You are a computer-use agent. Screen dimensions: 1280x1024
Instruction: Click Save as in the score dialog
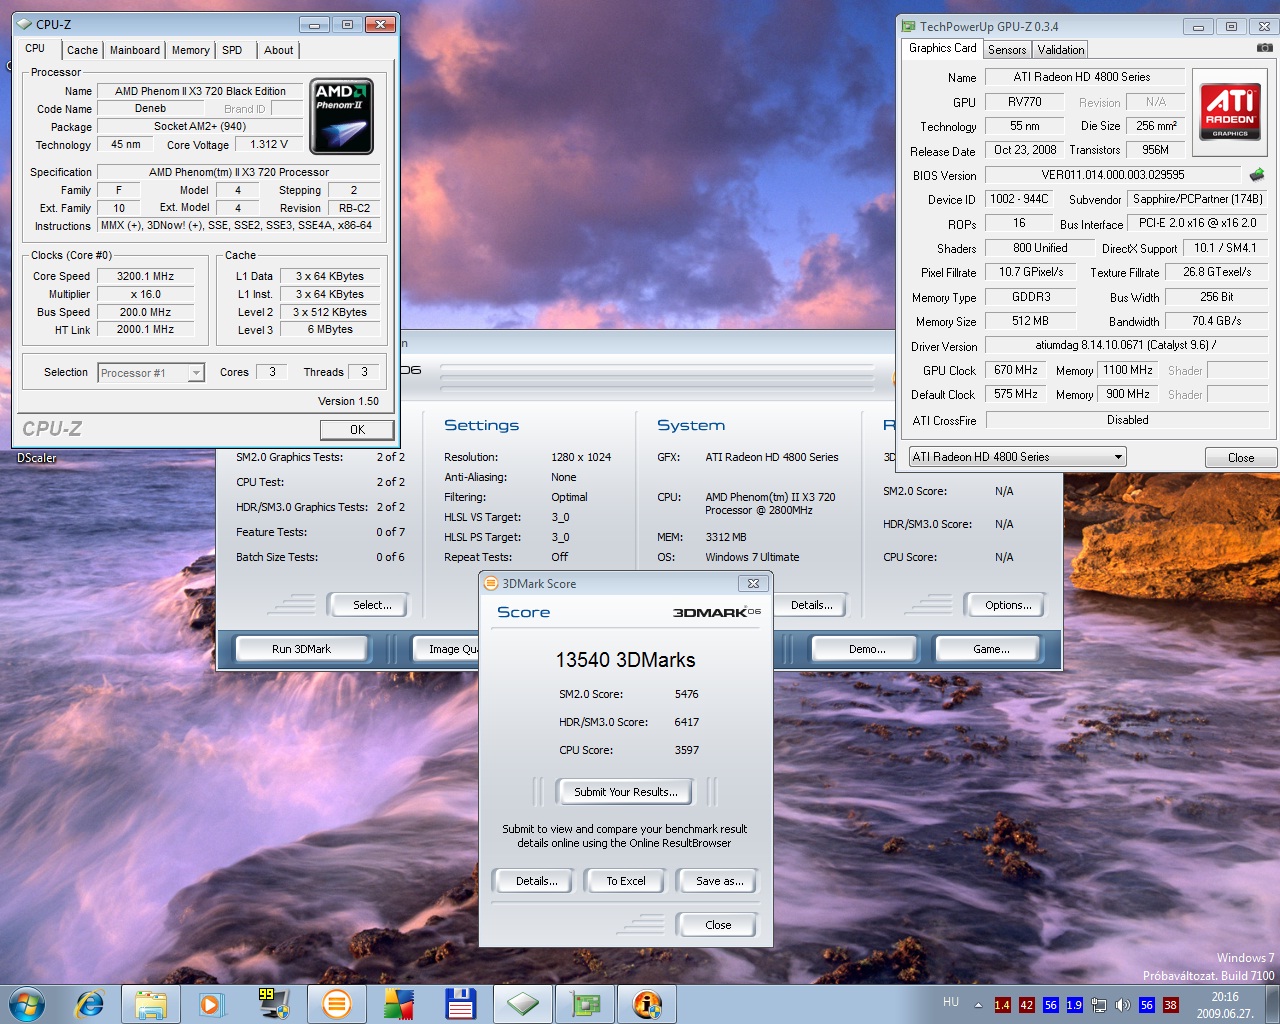tap(719, 881)
